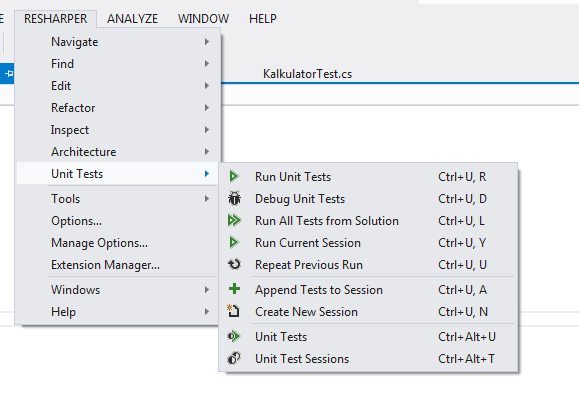Click the Unit Tests explorer window icon
Viewport: 579px width, 393px height.
pyautogui.click(x=234, y=336)
